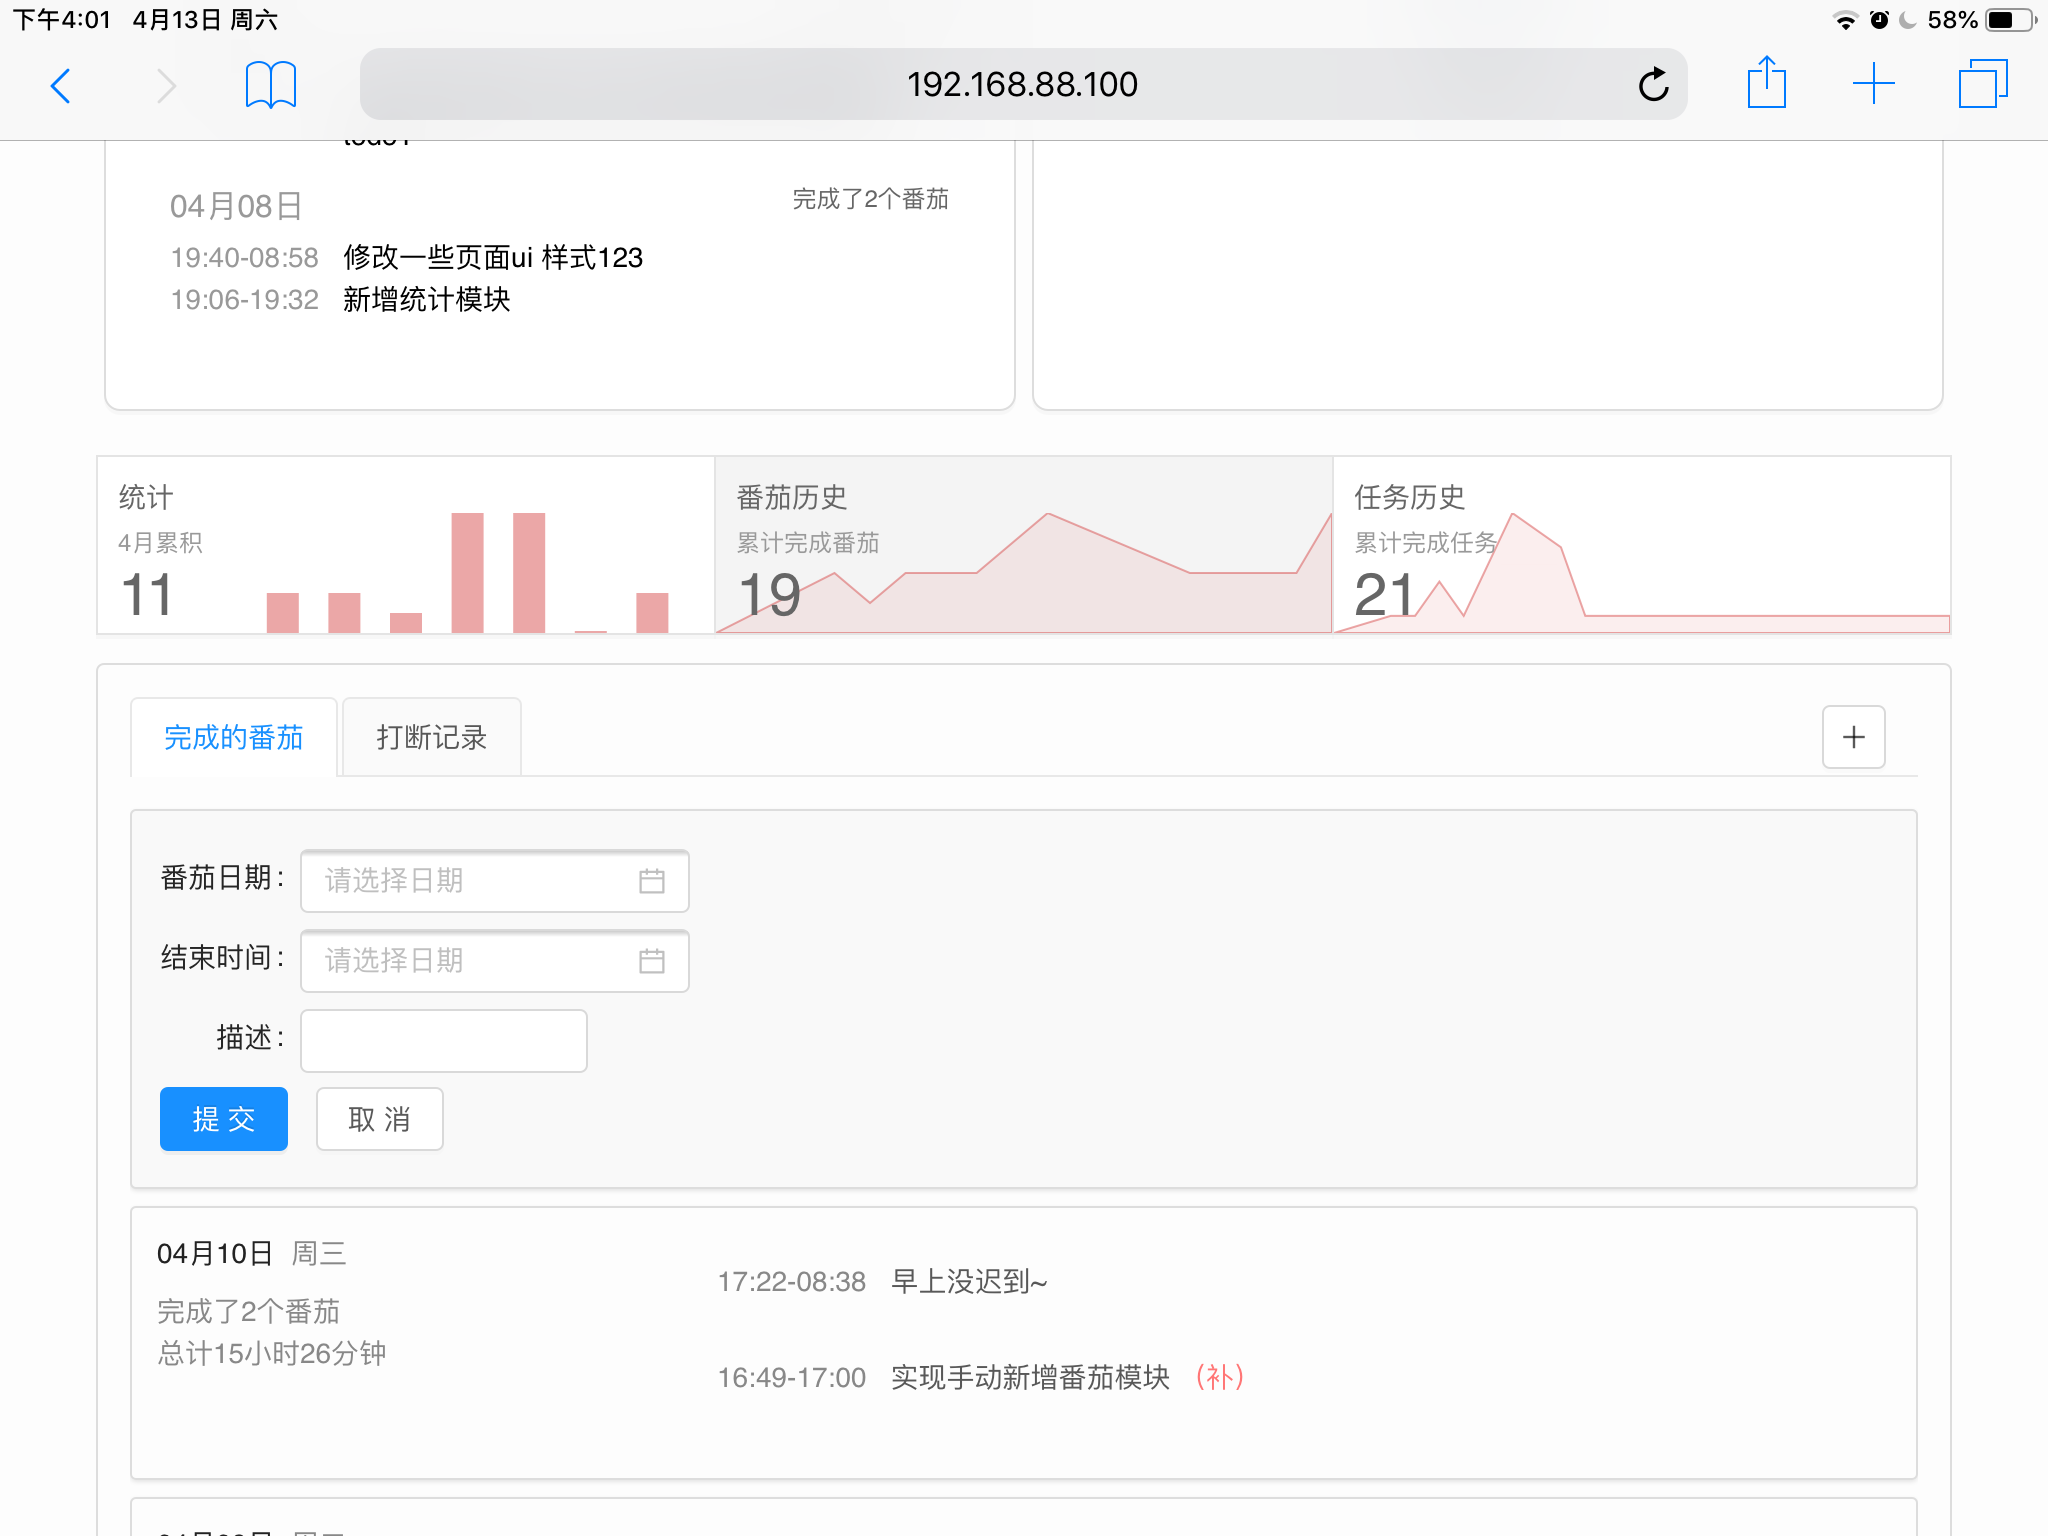Select the 番茄历史 card
The width and height of the screenshot is (2048, 1536).
click(x=1024, y=545)
